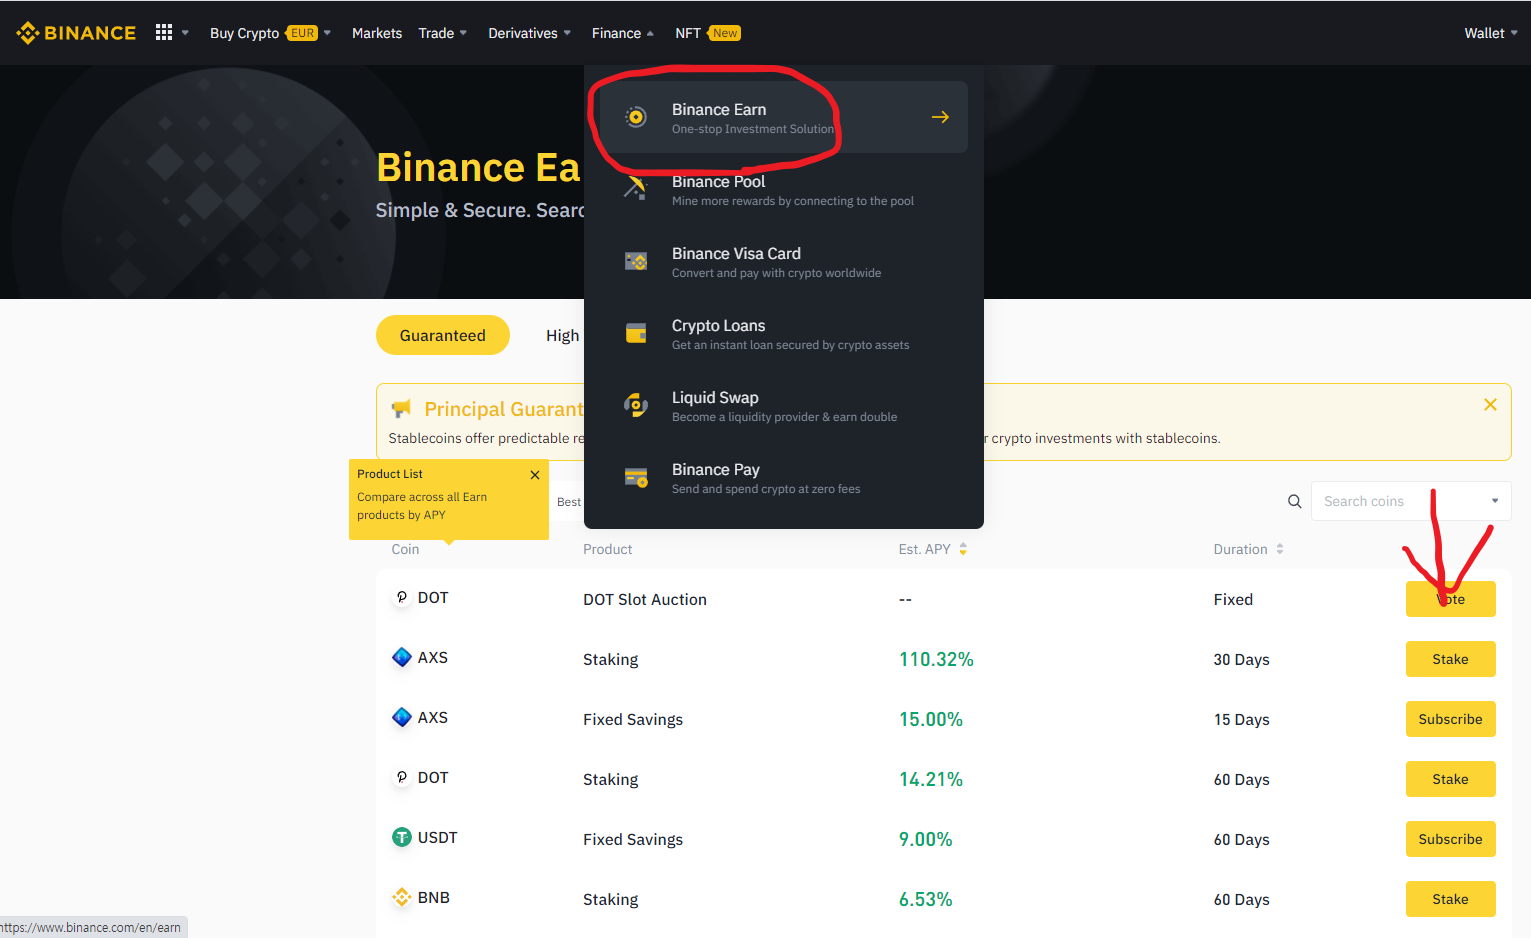
Task: Vote on the DOT Slot Auction
Action: coord(1450,599)
